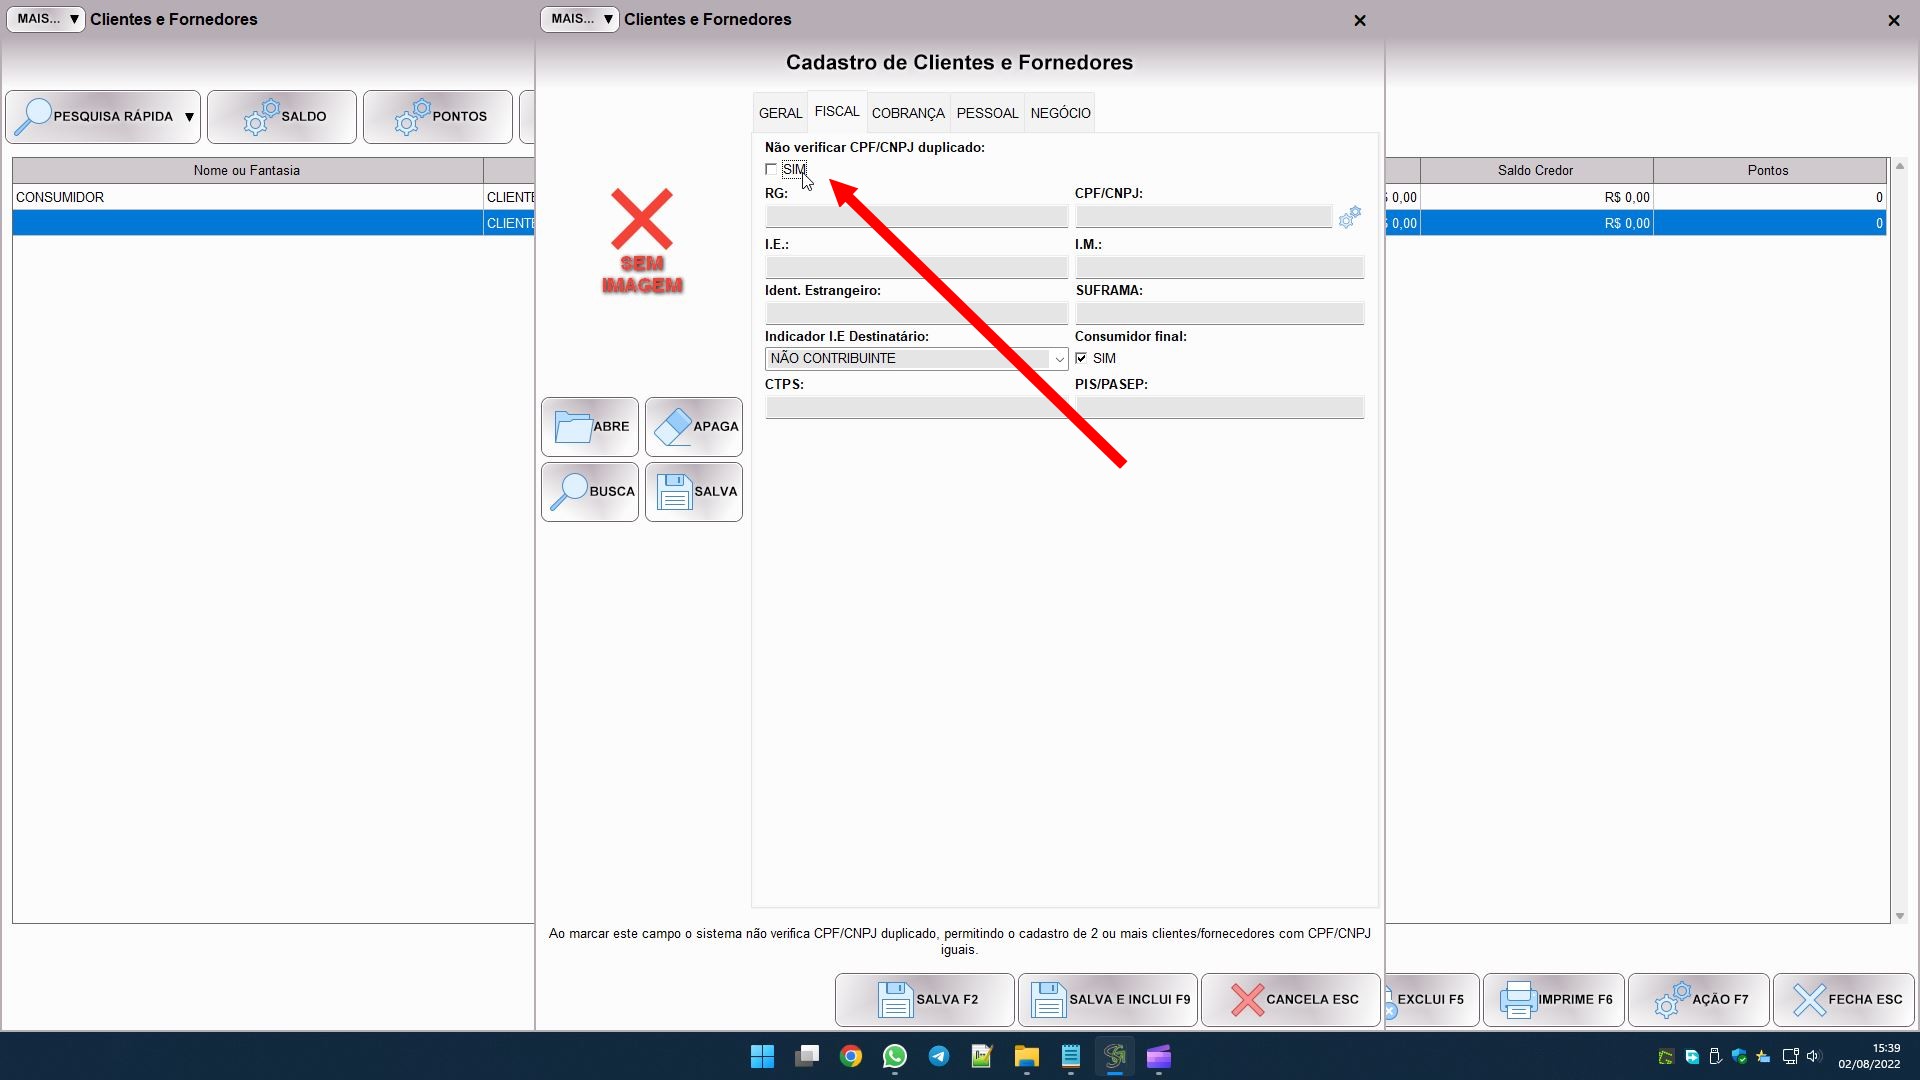The image size is (1920, 1080).
Task: Click the ABRE folder icon button
Action: [590, 427]
